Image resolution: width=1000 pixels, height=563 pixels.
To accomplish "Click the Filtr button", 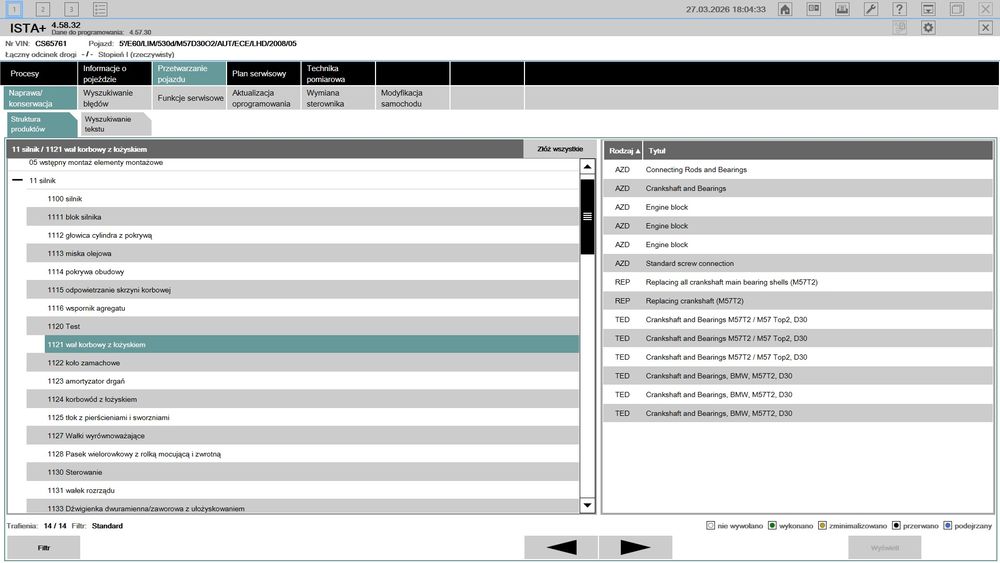I will tap(43, 547).
